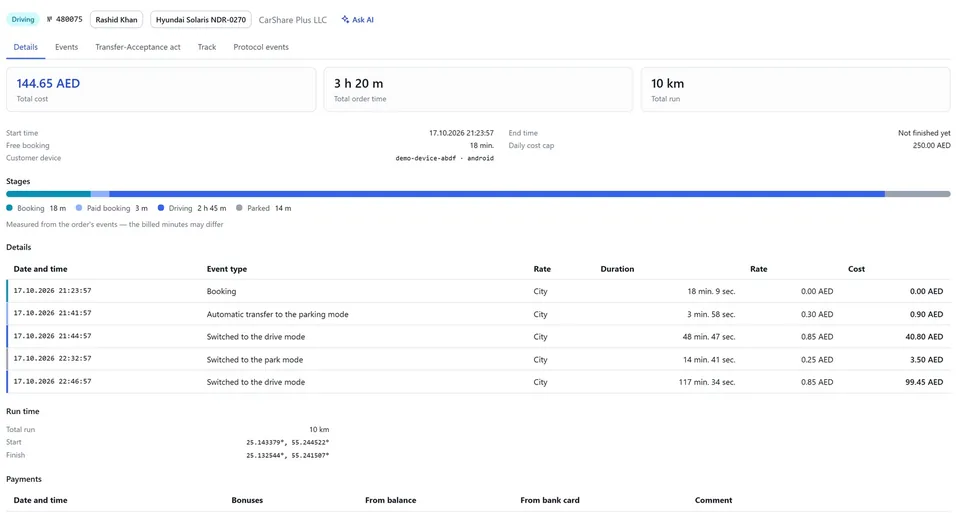Click 18 min. 9 sec. duration cell
This screenshot has width=960, height=516.
(711, 291)
